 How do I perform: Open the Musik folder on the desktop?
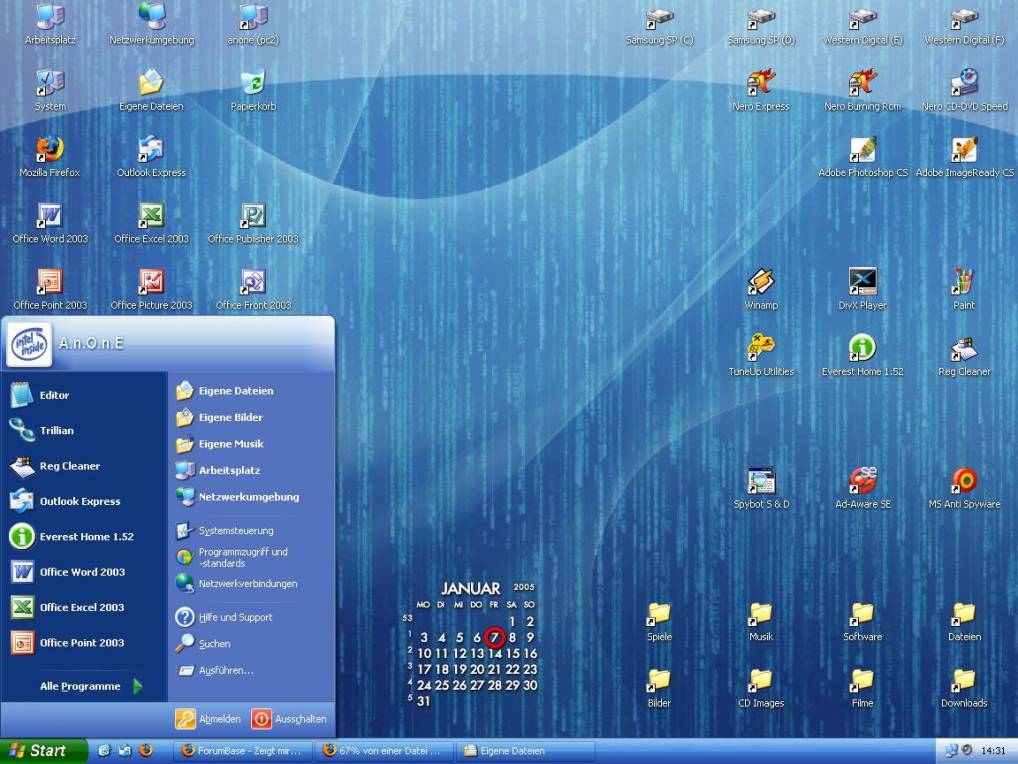pyautogui.click(x=761, y=622)
